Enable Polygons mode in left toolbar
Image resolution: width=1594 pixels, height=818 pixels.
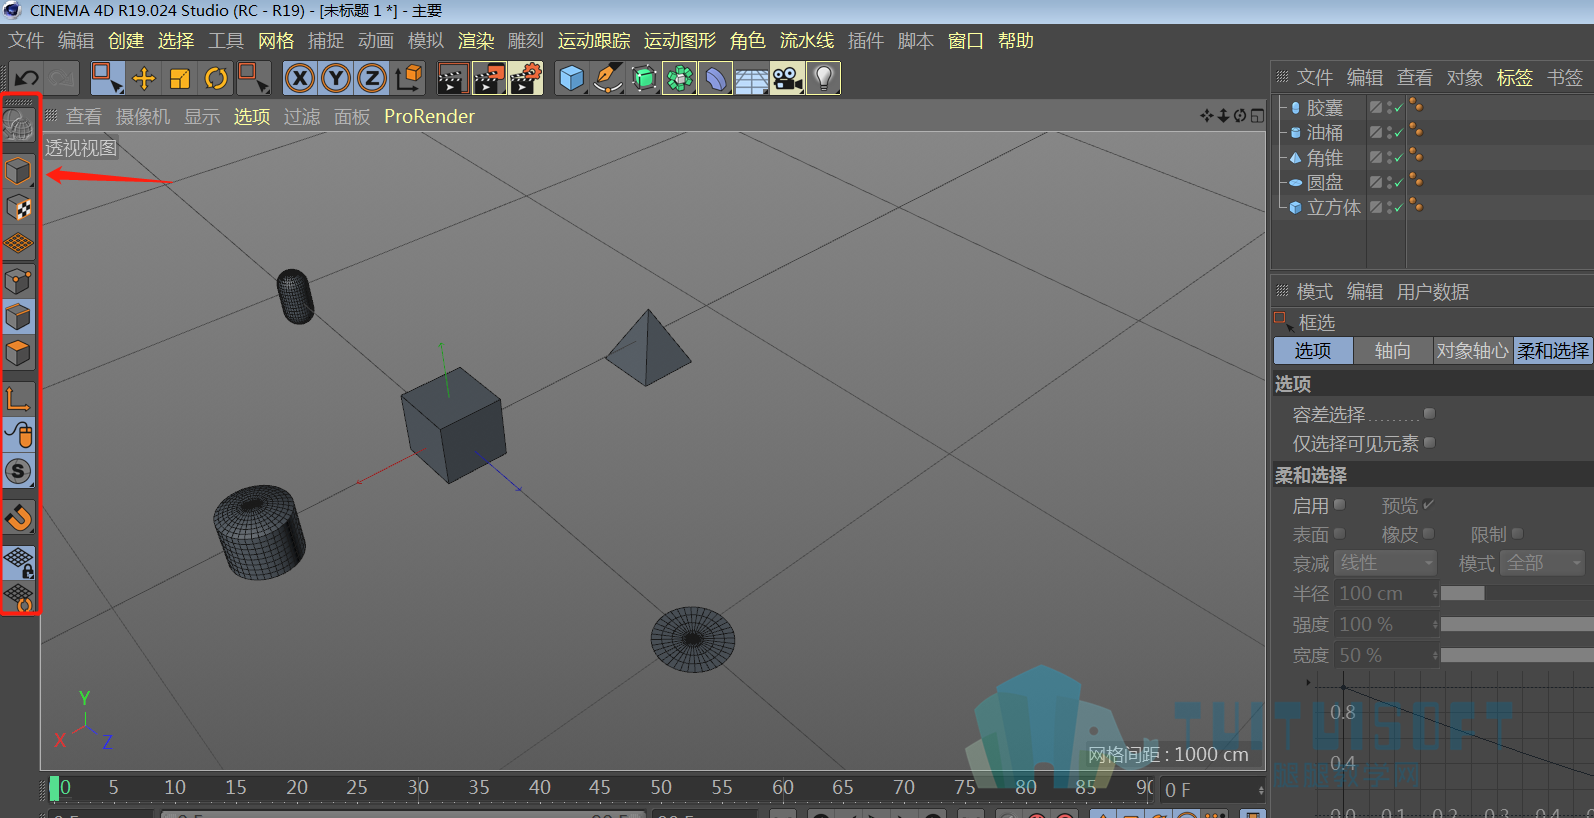tap(19, 353)
